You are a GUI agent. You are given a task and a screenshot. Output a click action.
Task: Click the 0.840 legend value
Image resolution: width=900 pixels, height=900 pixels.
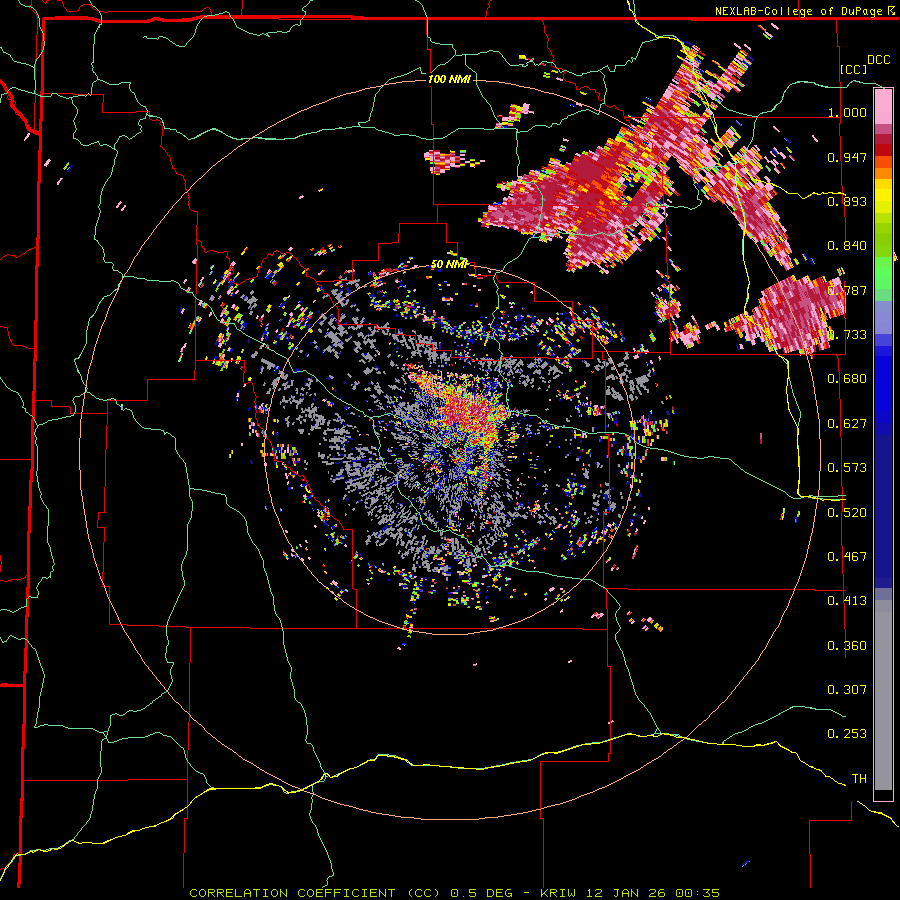847,246
